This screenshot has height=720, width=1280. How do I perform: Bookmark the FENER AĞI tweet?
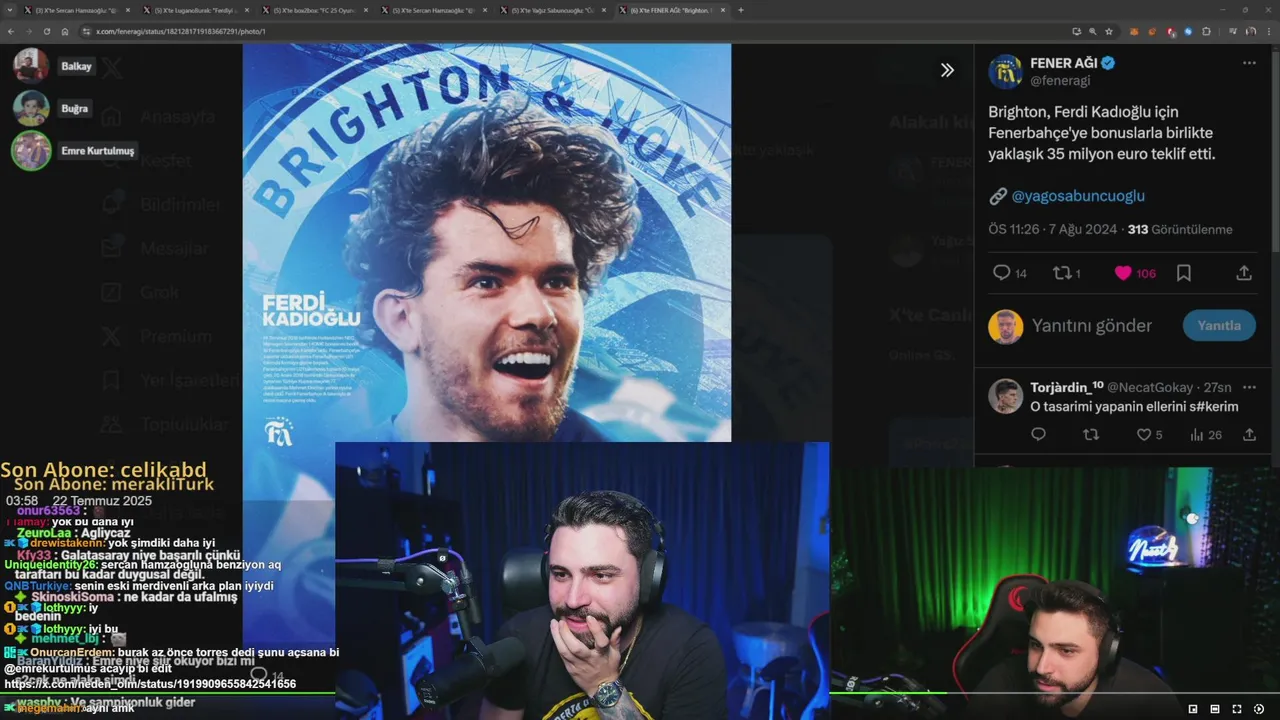pyautogui.click(x=1184, y=273)
